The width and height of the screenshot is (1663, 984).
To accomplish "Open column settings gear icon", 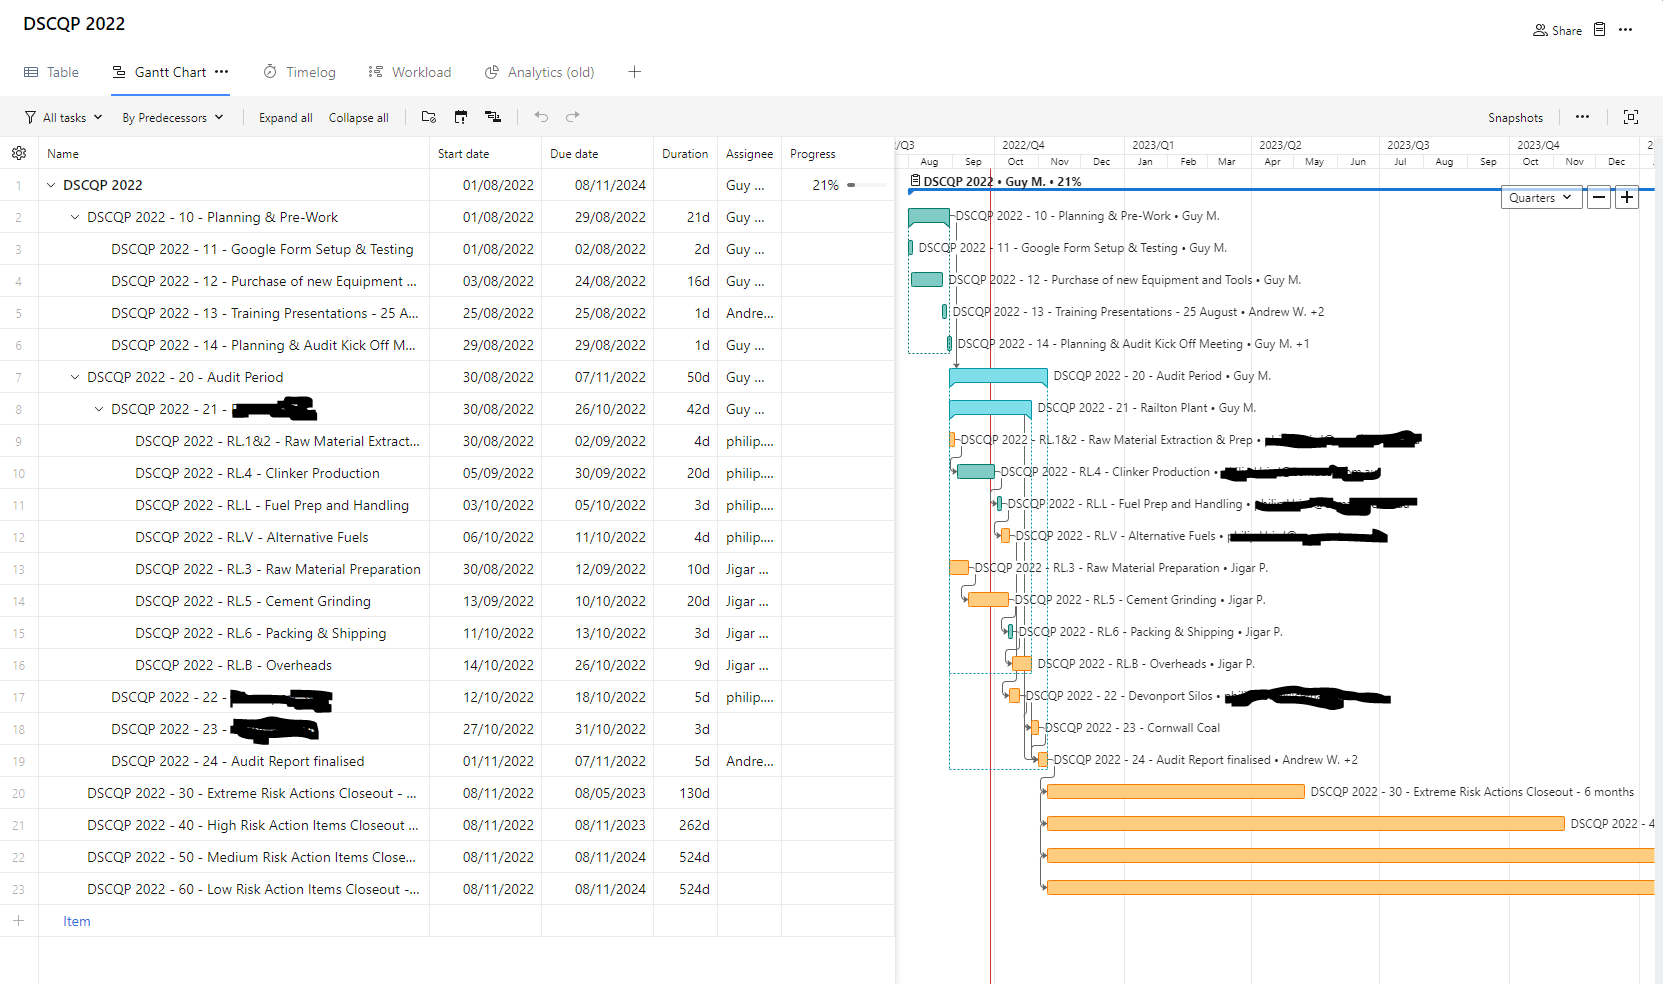I will [19, 153].
